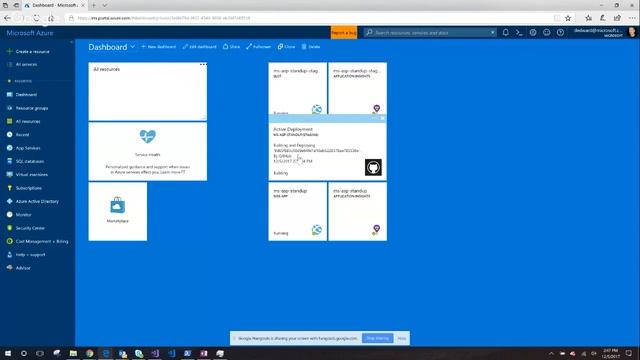Screen dimensions: 640x360
Task: Click Create a resource plus icon
Action: pos(9,51)
